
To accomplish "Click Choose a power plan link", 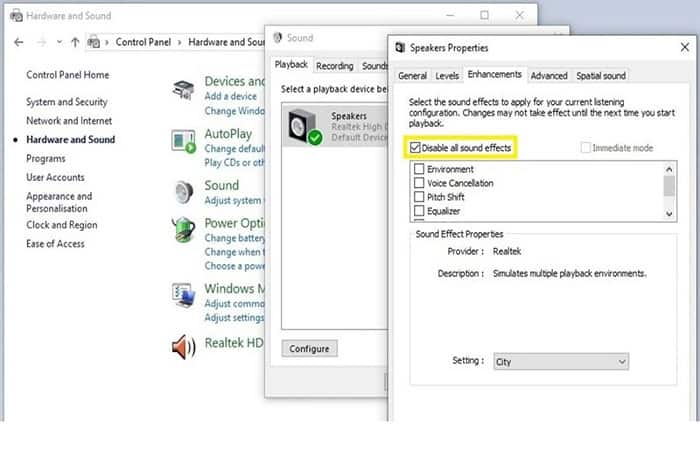I will tap(234, 266).
